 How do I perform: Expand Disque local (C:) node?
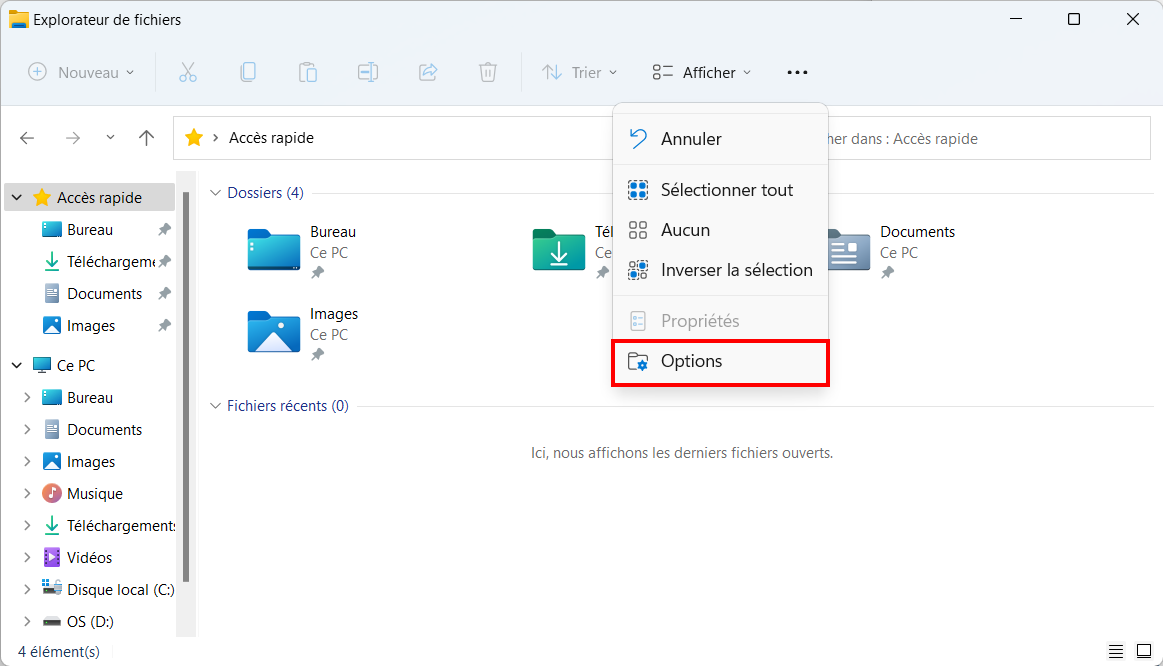point(27,589)
